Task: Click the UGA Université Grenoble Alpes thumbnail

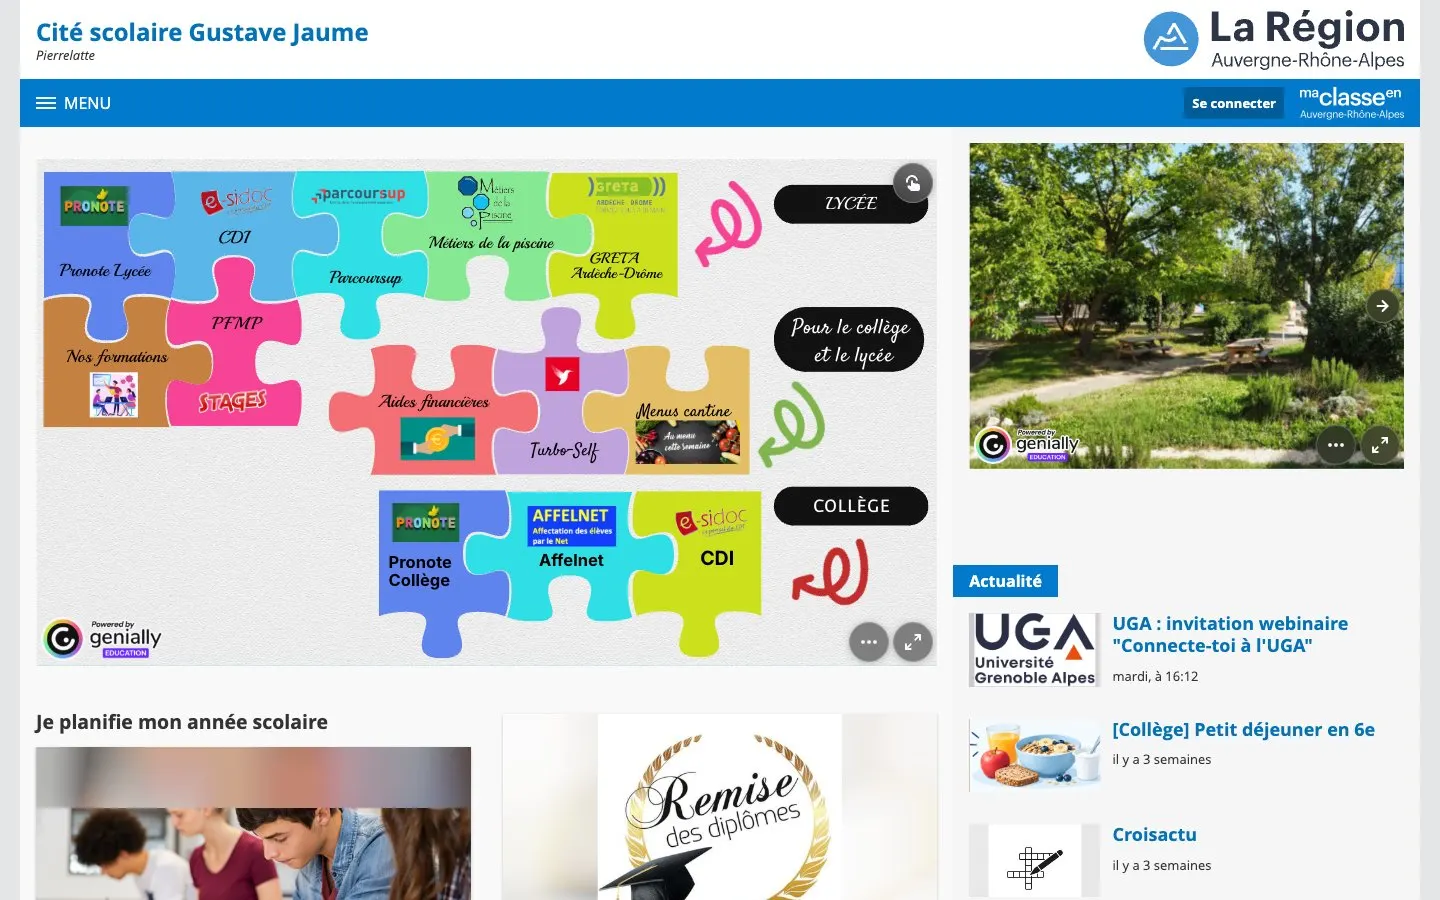Action: click(x=1034, y=650)
